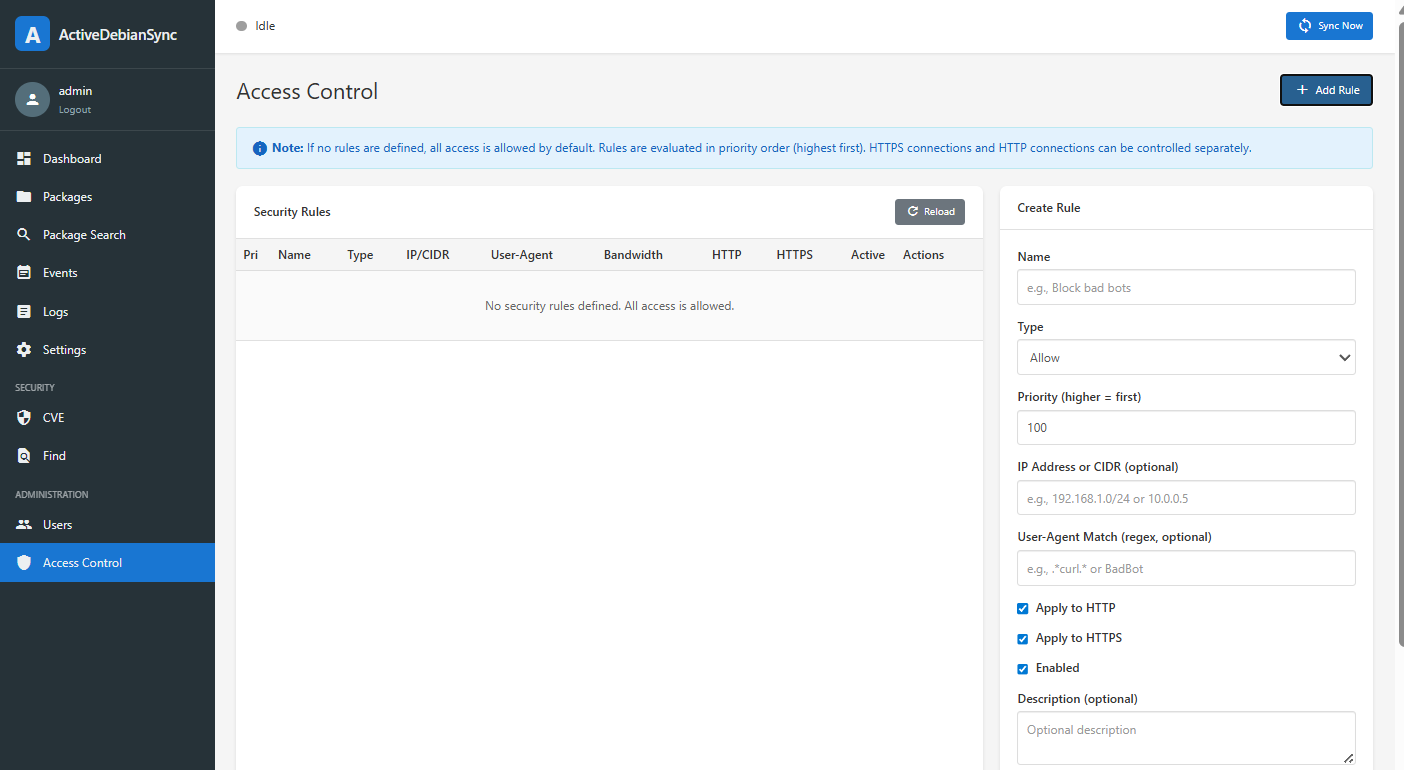
Task: Click the Settings gear icon
Action: (x=24, y=350)
